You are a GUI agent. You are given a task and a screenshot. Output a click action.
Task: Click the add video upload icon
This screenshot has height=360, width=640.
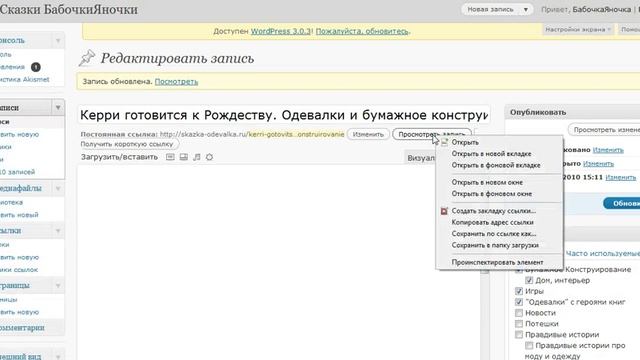184,157
